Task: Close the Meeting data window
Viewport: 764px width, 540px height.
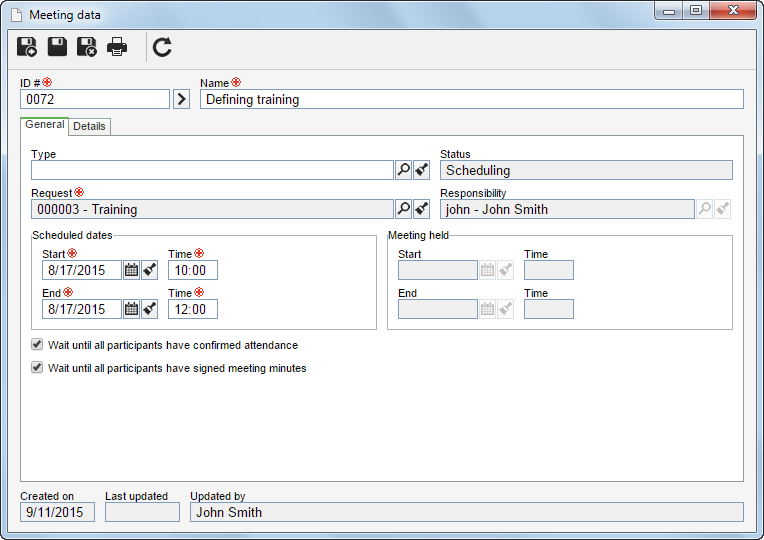Action: point(733,11)
